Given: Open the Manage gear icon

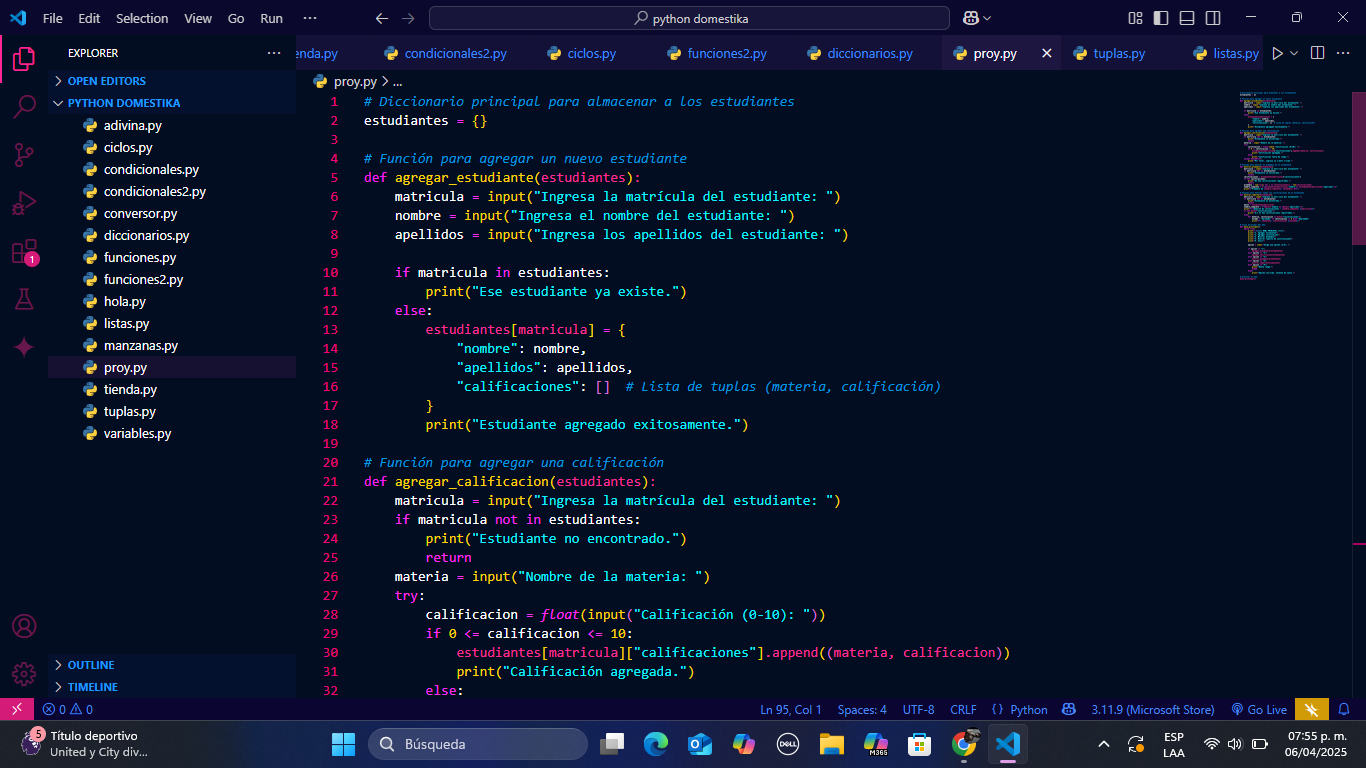Looking at the screenshot, I should pos(24,674).
